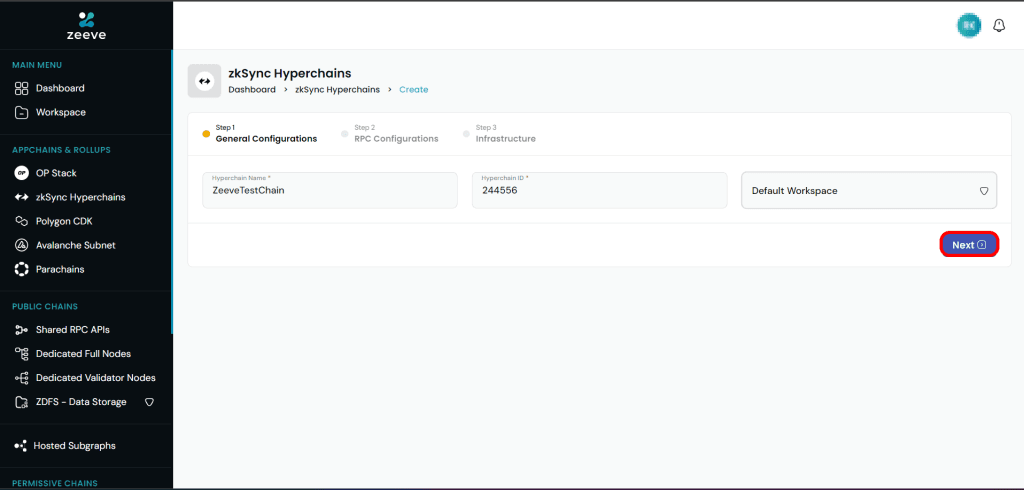Image resolution: width=1024 pixels, height=490 pixels.
Task: Click the Create breadcrumb
Action: [x=414, y=90]
